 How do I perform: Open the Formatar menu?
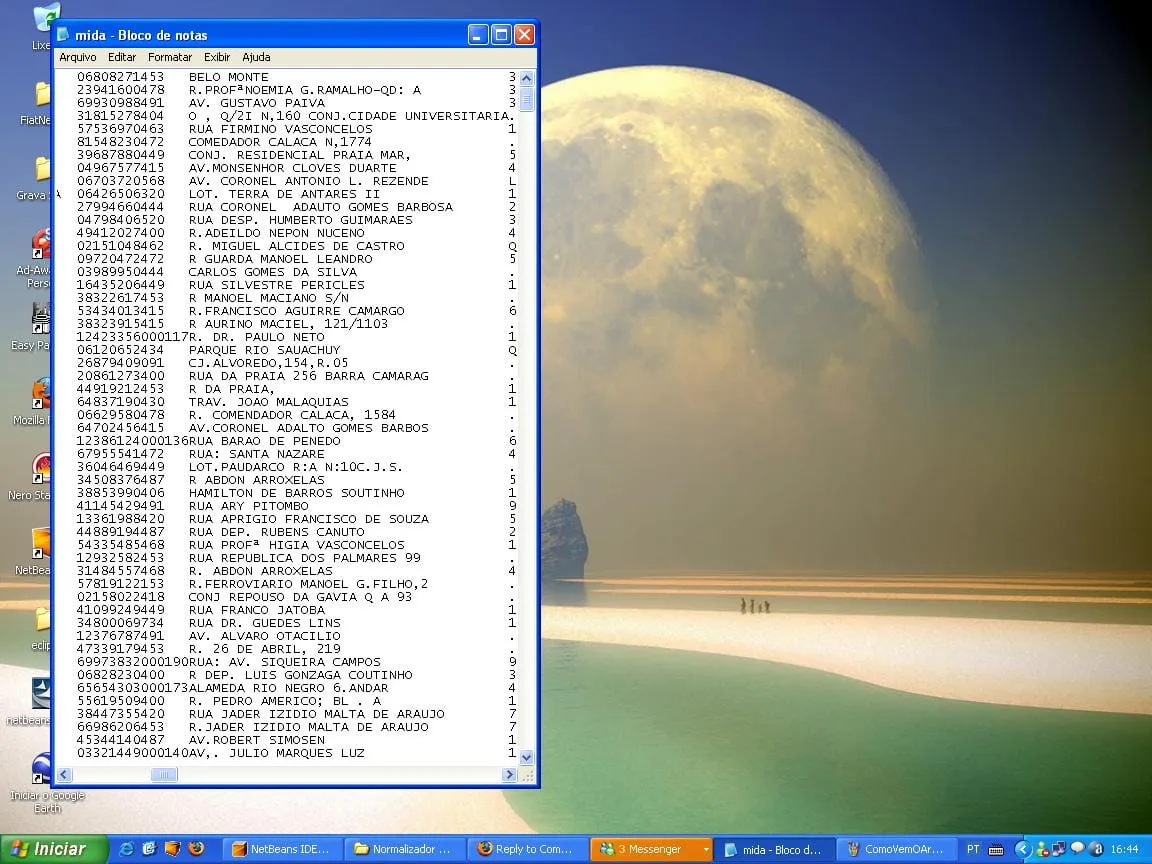(170, 57)
